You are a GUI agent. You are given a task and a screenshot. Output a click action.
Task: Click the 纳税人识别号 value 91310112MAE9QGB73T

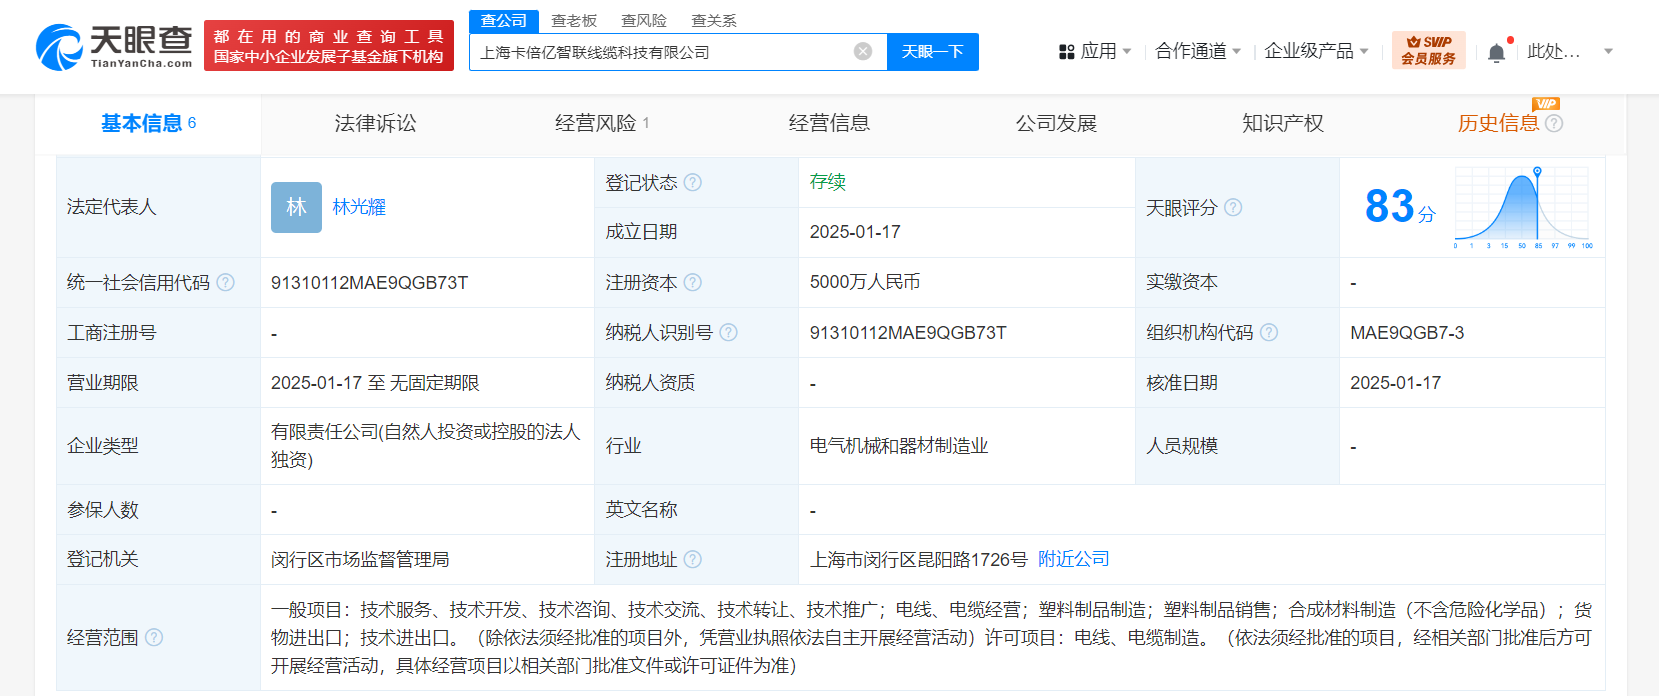(x=908, y=333)
